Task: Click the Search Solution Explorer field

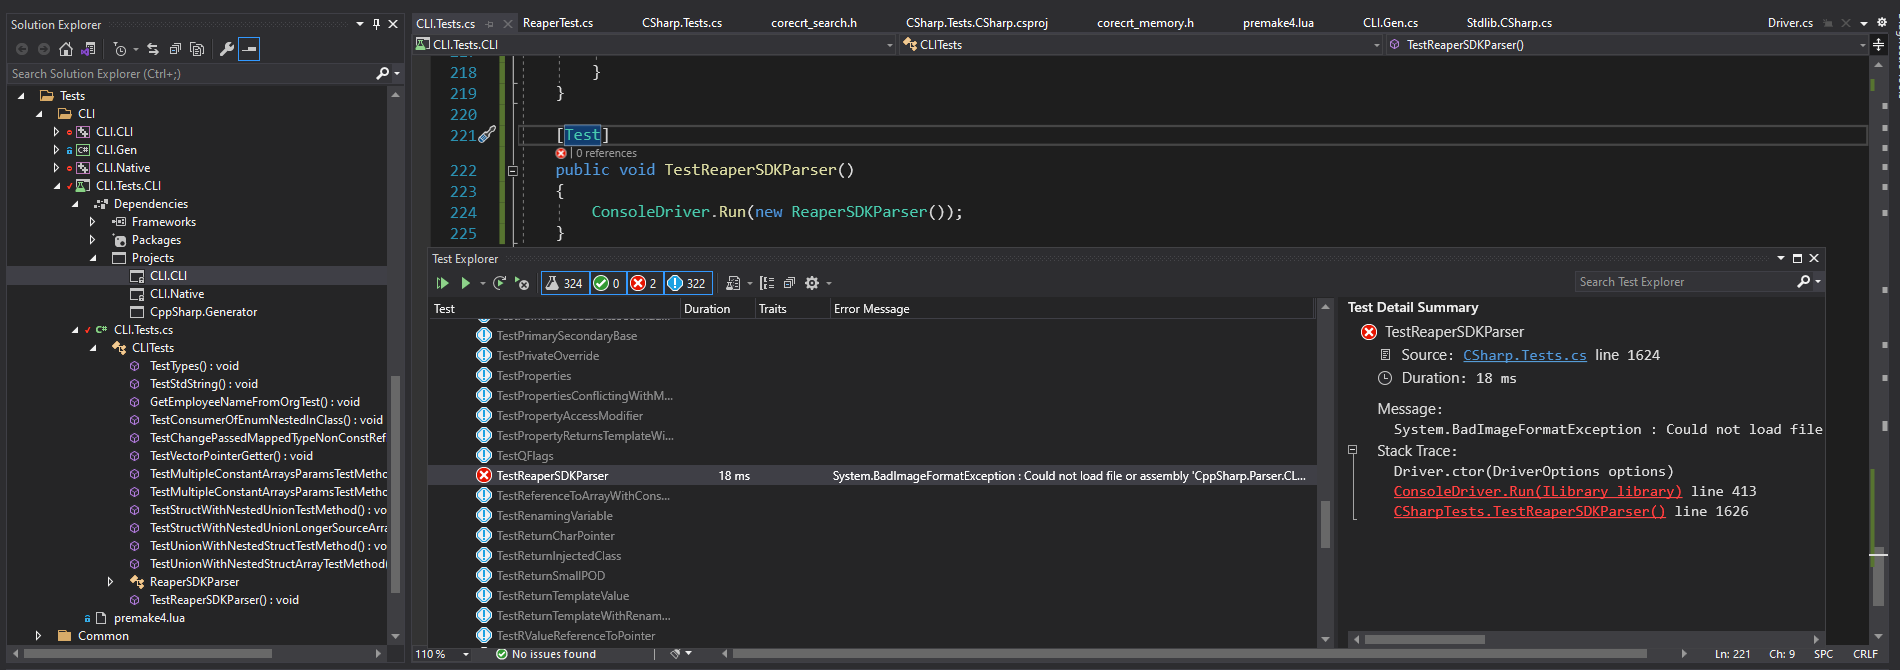Action: click(190, 73)
